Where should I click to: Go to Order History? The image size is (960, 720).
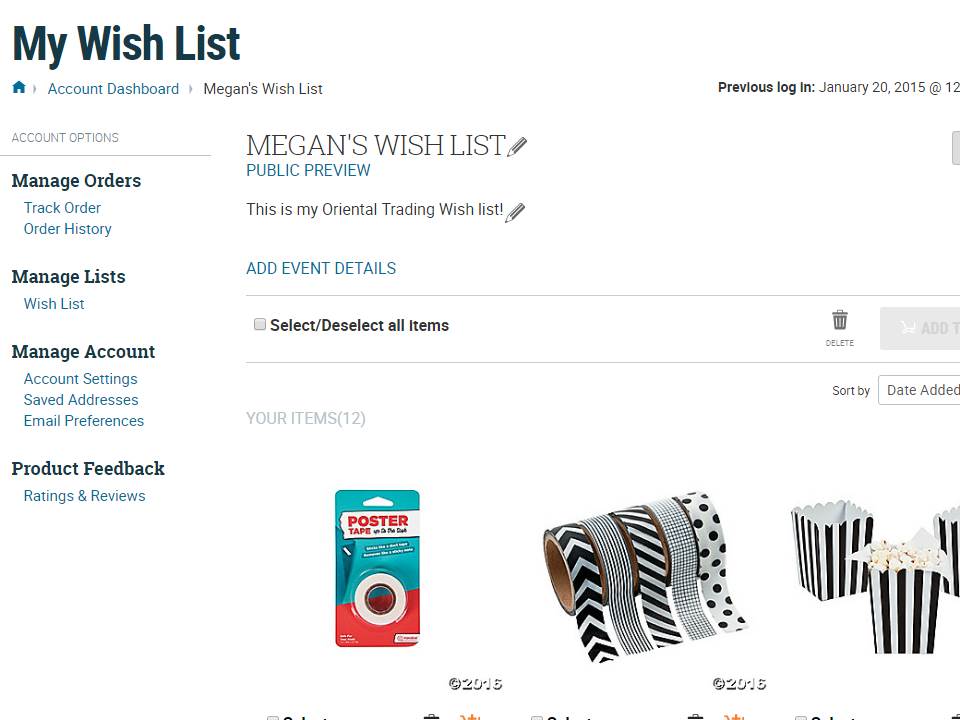[67, 229]
